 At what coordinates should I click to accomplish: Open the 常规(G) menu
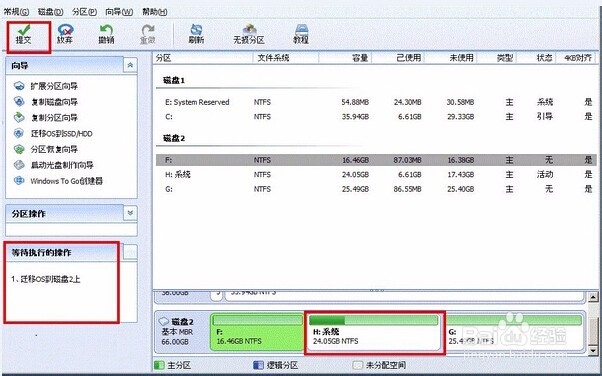click(16, 12)
